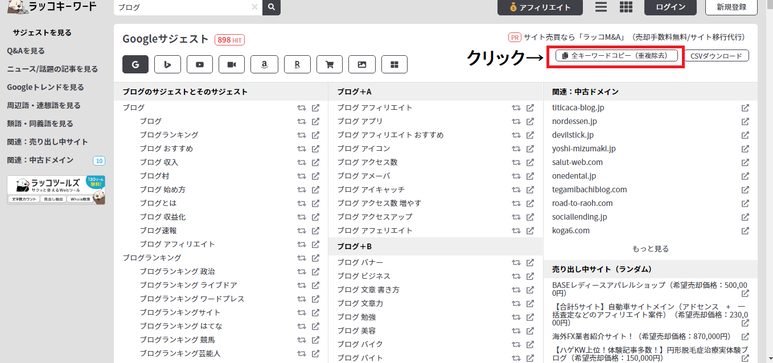Select the video camera source icon
This screenshot has height=363, width=773.
(232, 65)
